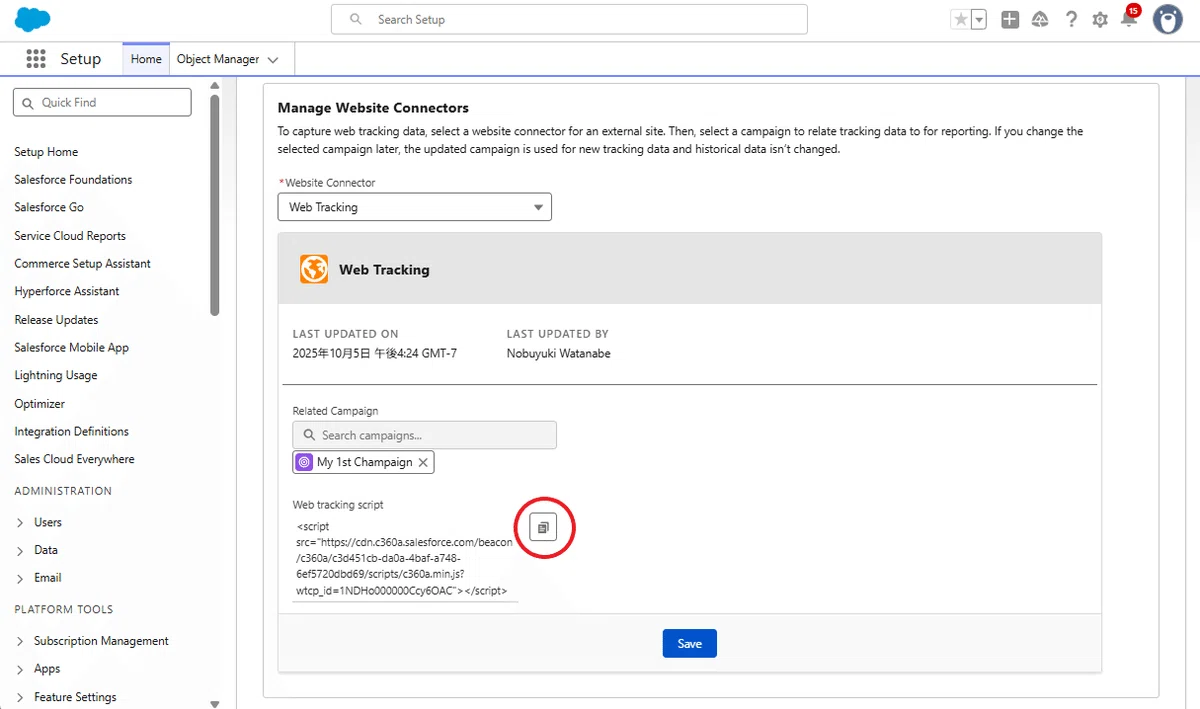This screenshot has width=1200, height=709.
Task: Click the sidebar scrollbar down arrow
Action: (215, 703)
